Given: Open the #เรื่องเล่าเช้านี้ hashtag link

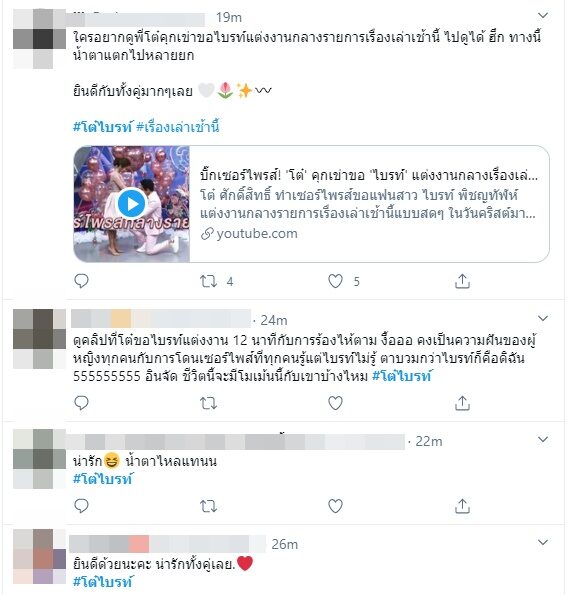Looking at the screenshot, I should (x=178, y=126).
